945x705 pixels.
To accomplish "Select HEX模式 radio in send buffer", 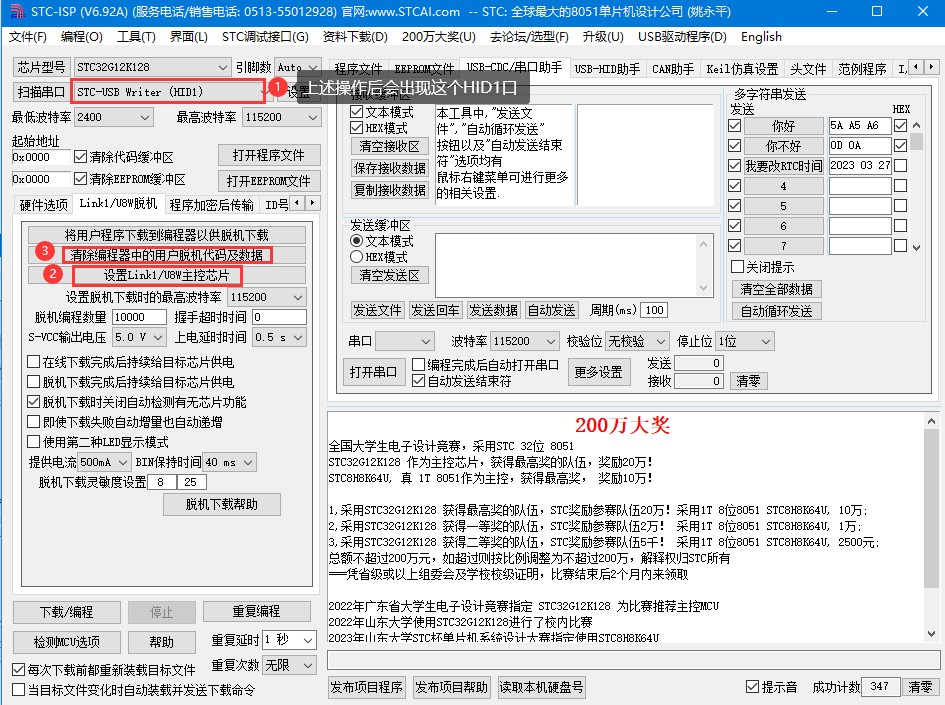I will pyautogui.click(x=357, y=257).
